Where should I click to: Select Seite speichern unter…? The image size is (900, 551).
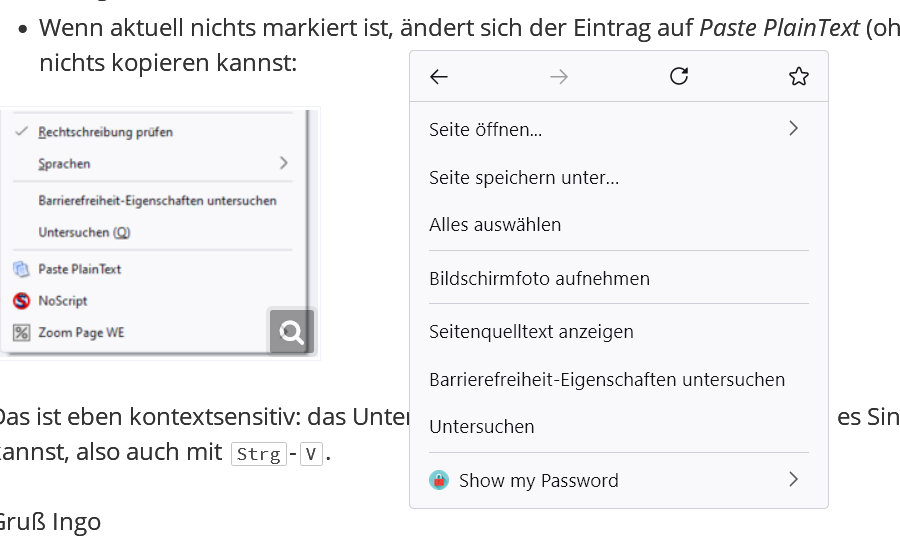pos(524,178)
